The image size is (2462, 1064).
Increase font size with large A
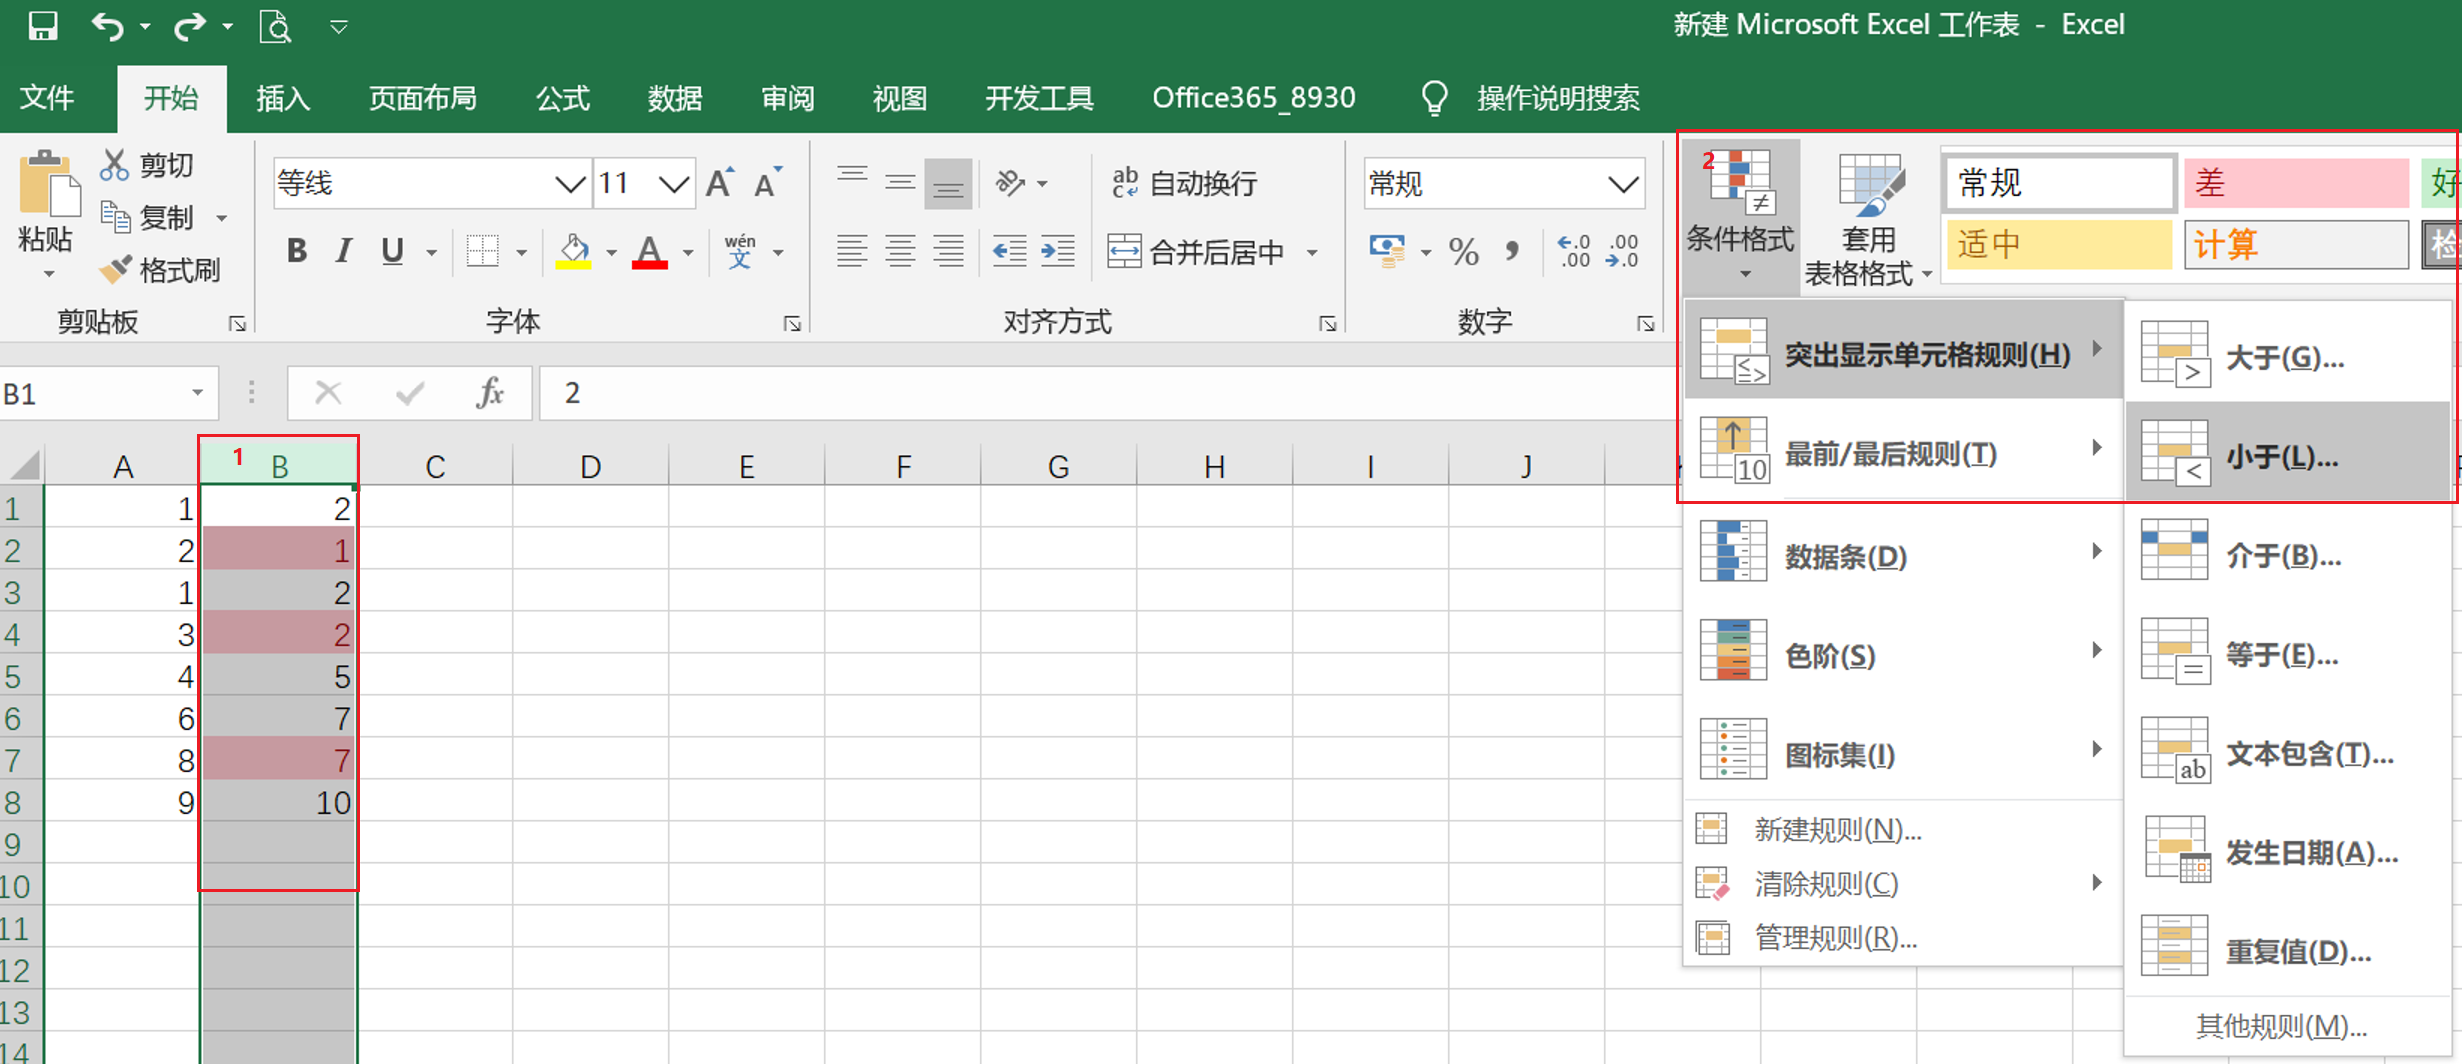720,183
